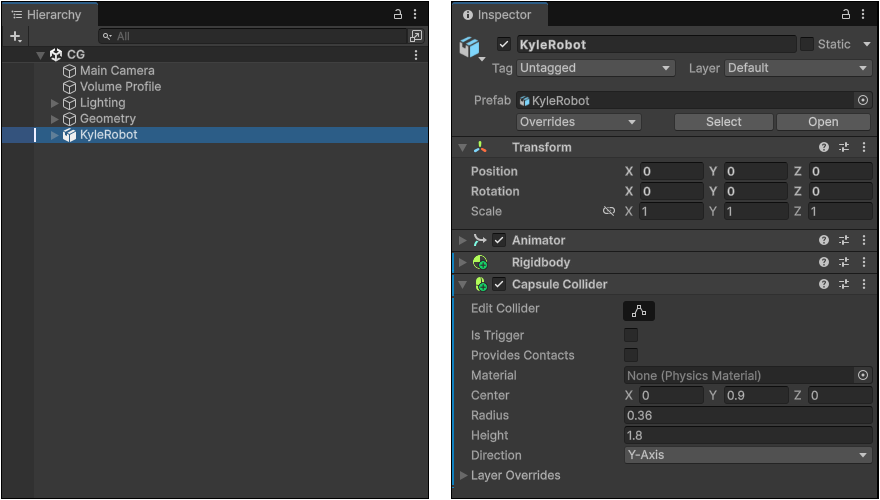Viewport: 880px width, 500px height.
Task: Expand KyleRobot in Hierarchy
Action: (54, 135)
